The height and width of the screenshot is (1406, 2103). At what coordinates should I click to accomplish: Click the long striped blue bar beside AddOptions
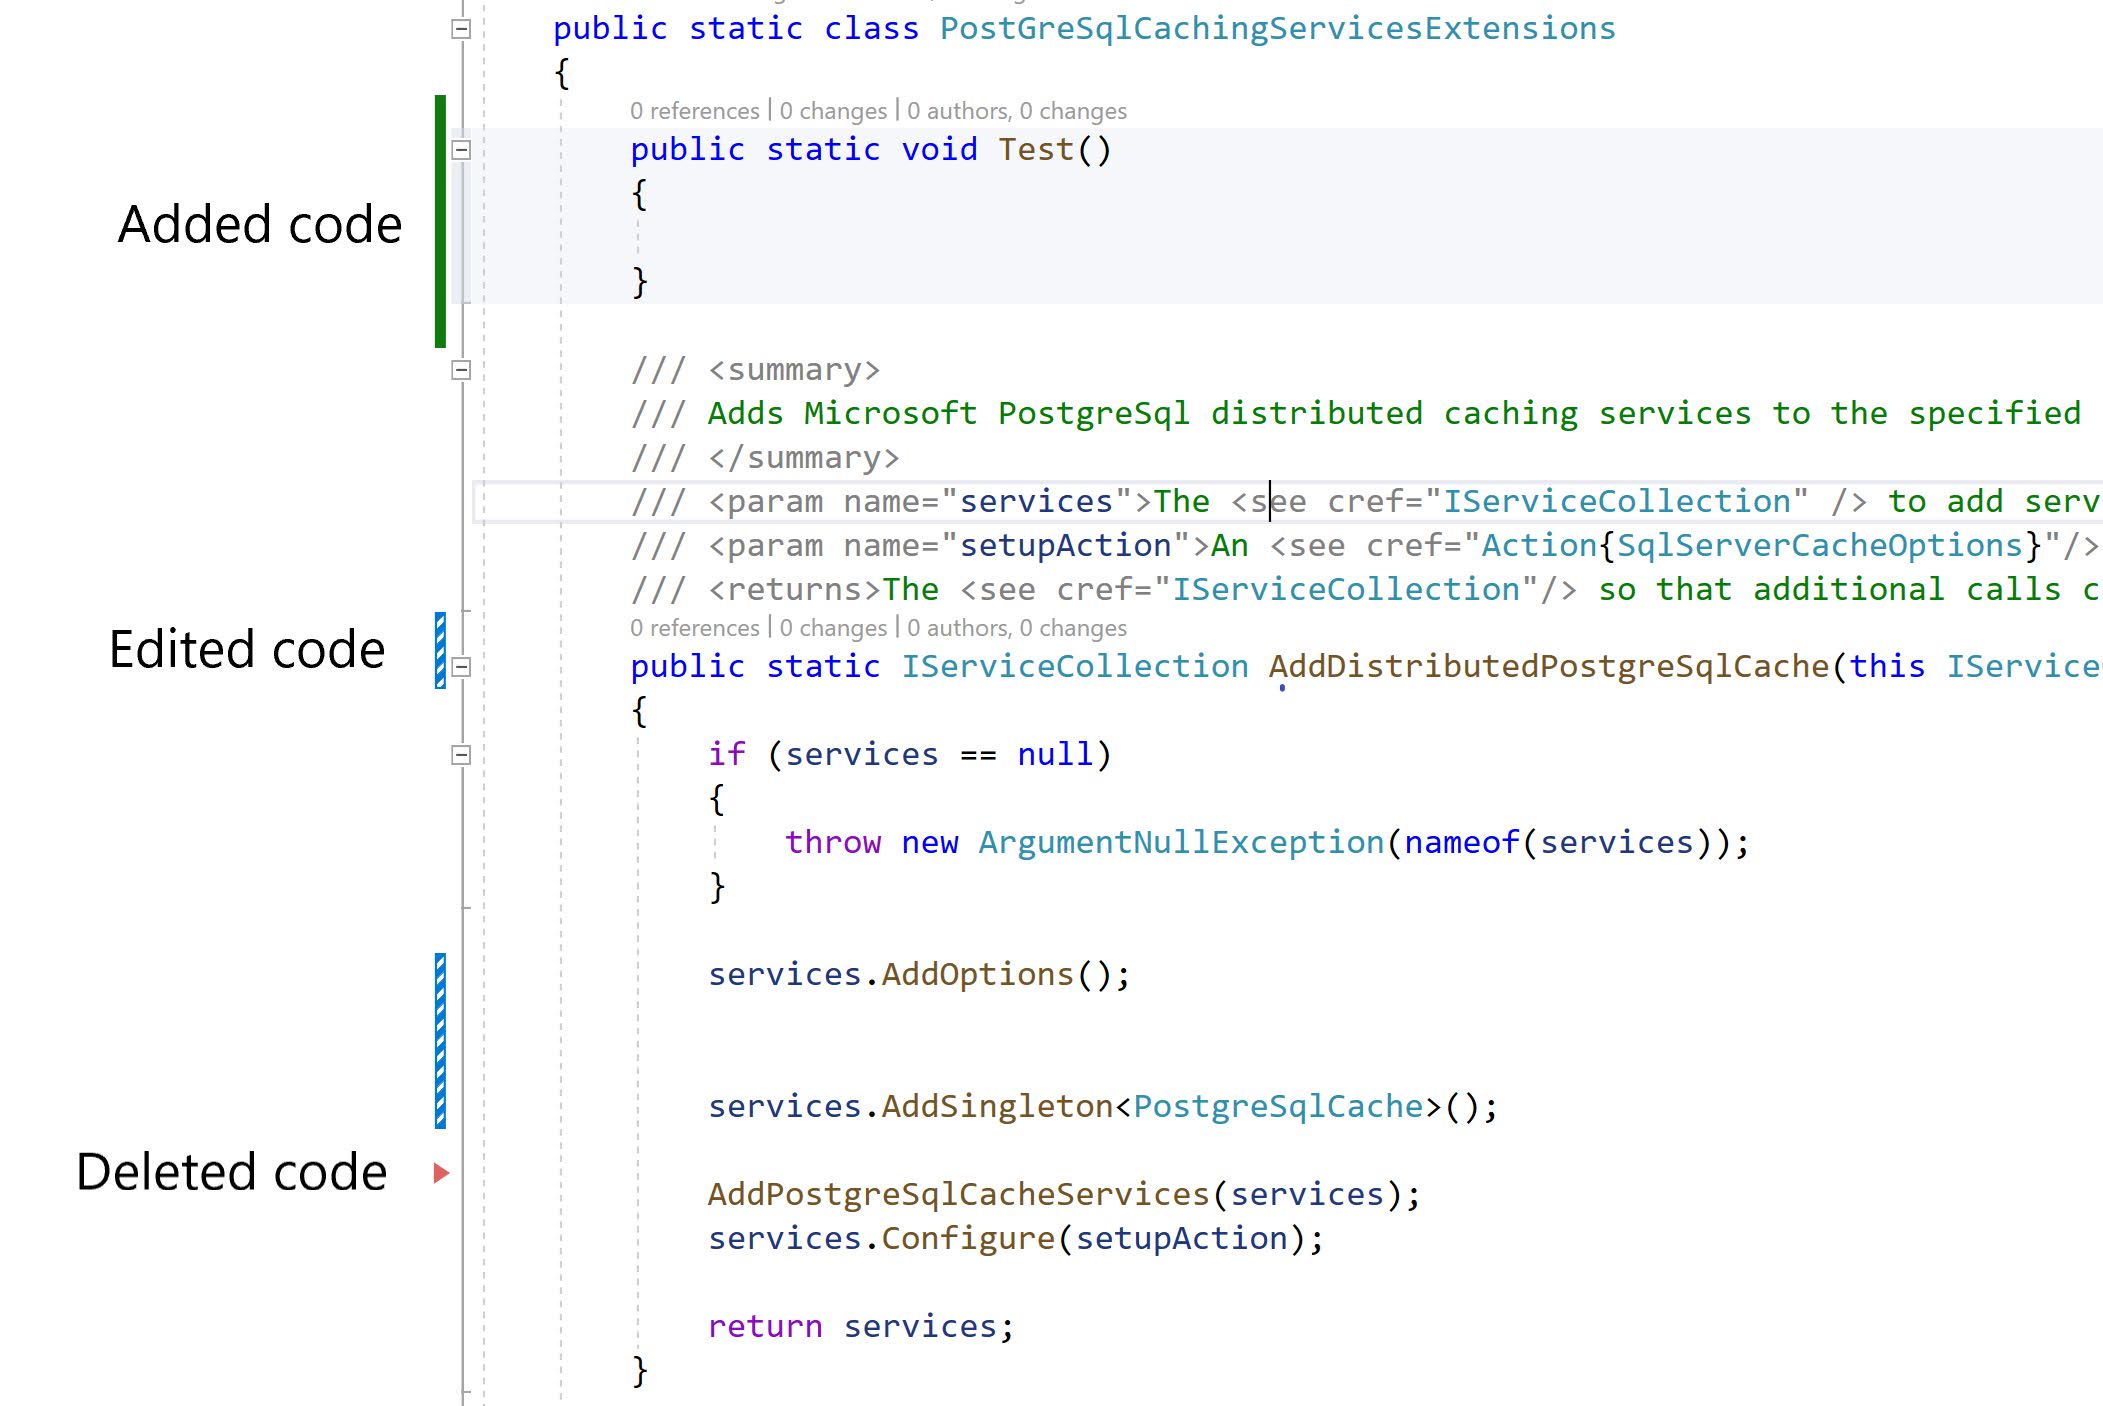pyautogui.click(x=440, y=1041)
